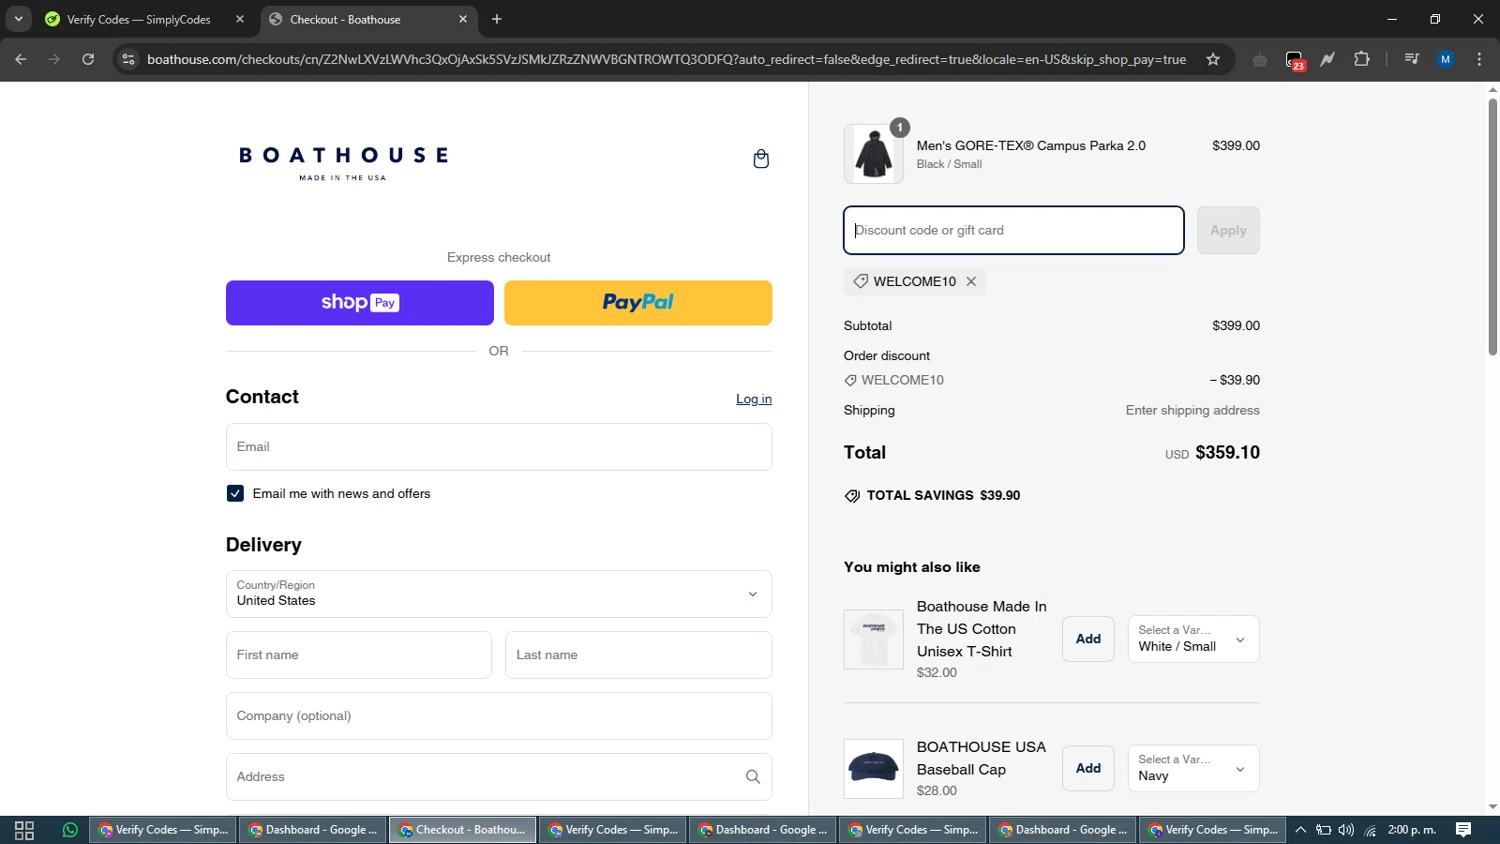
Task: Click the Log in link
Action: (x=754, y=399)
